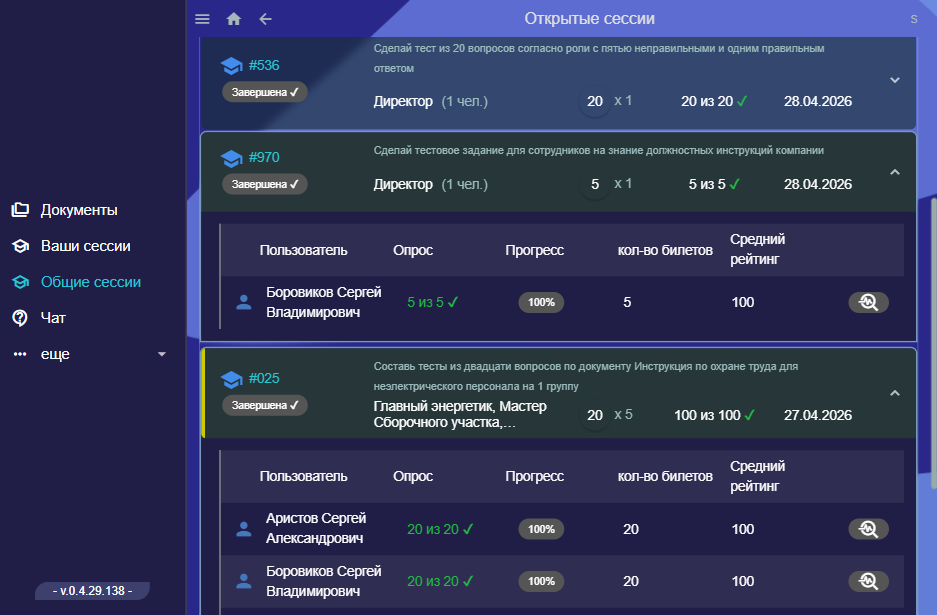Click Завершена badge of session #970
This screenshot has height=615, width=937.
click(x=265, y=184)
